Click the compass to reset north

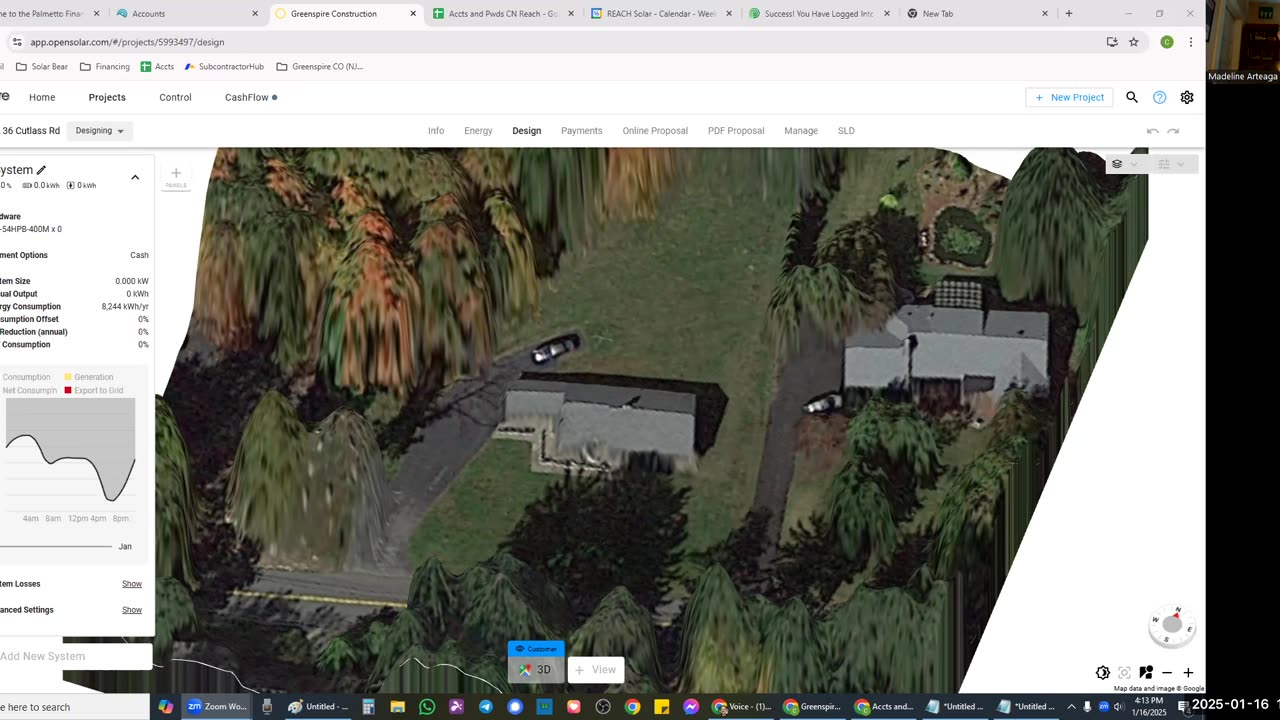[x=1172, y=625]
